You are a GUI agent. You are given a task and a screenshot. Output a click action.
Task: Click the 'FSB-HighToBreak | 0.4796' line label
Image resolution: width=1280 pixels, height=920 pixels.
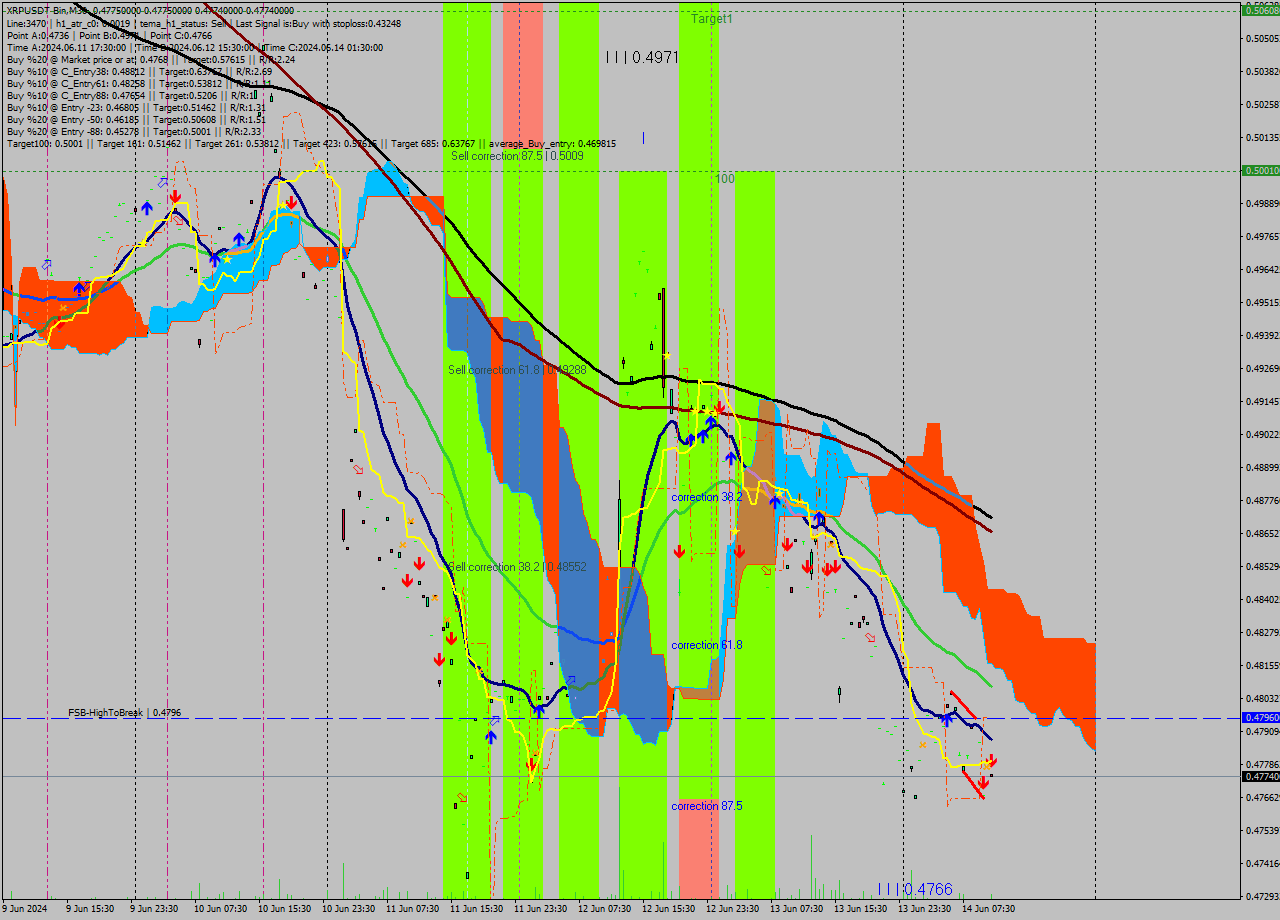pyautogui.click(x=125, y=713)
